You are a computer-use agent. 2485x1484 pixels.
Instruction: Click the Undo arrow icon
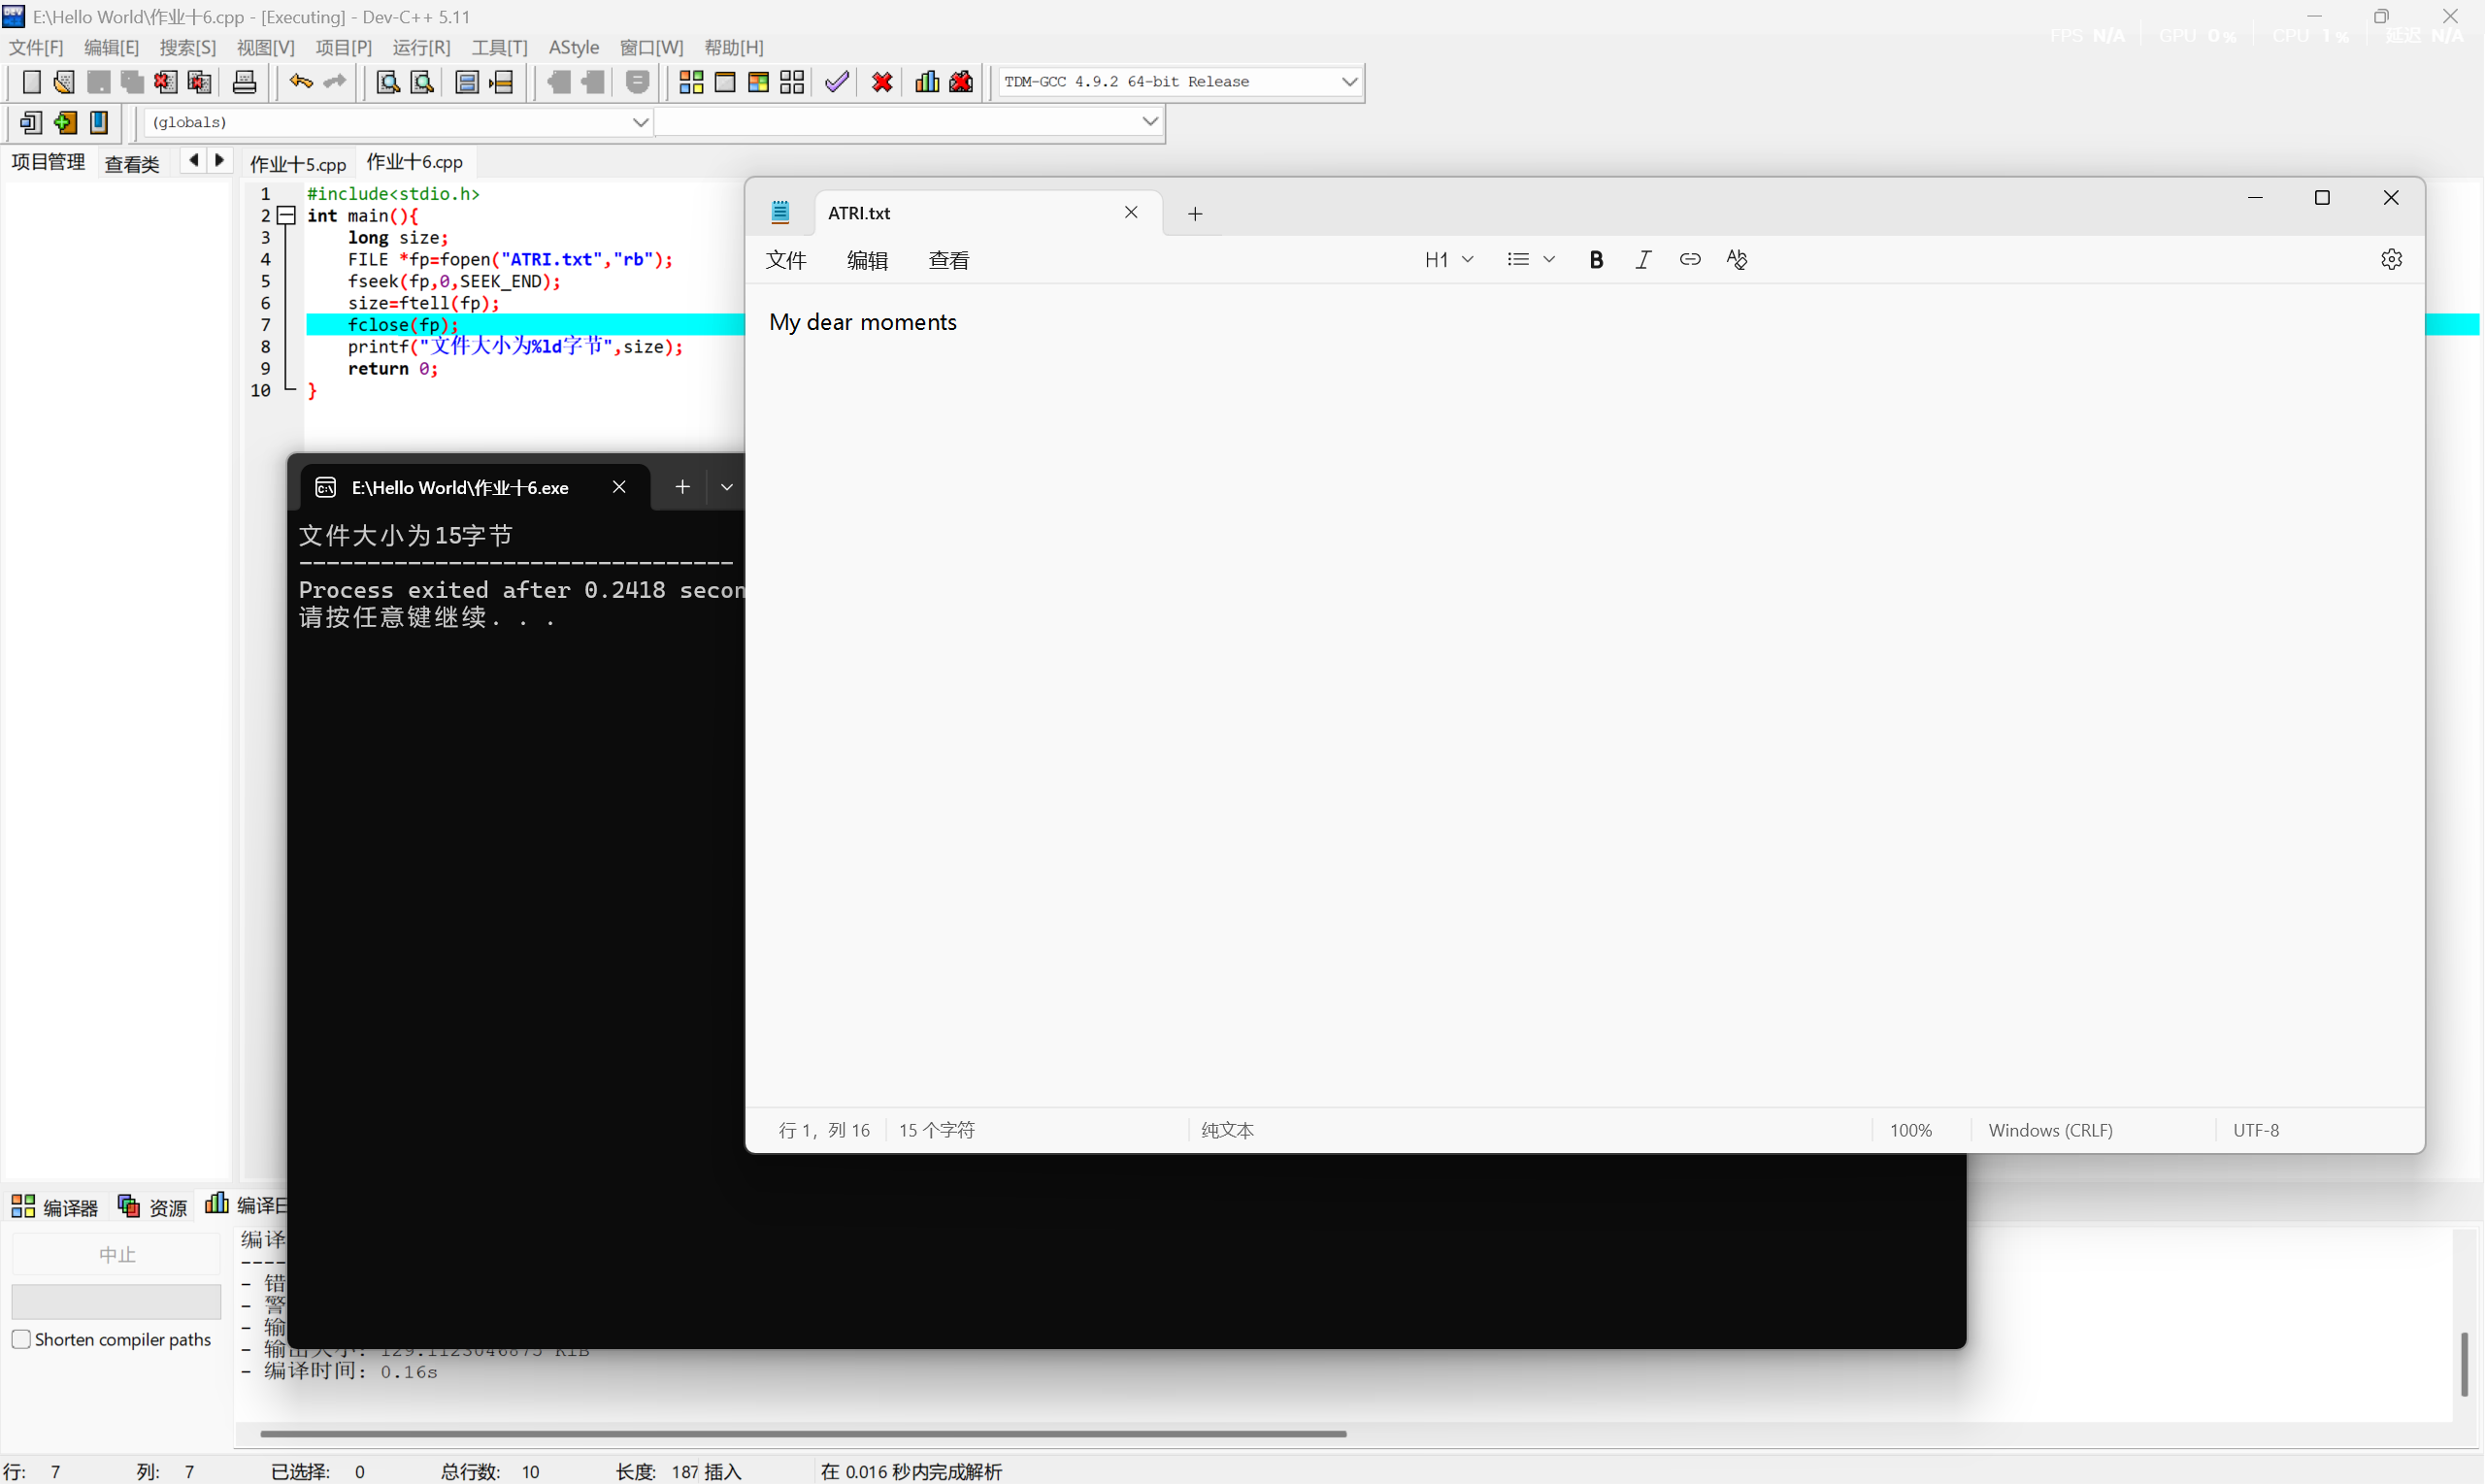[x=300, y=82]
